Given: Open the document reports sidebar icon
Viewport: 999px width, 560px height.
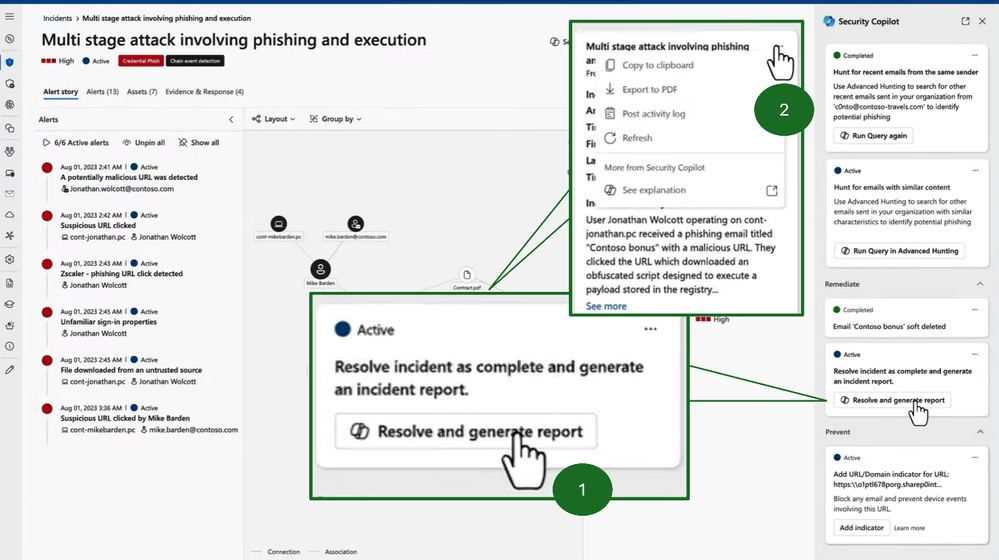Looking at the screenshot, I should coord(10,283).
